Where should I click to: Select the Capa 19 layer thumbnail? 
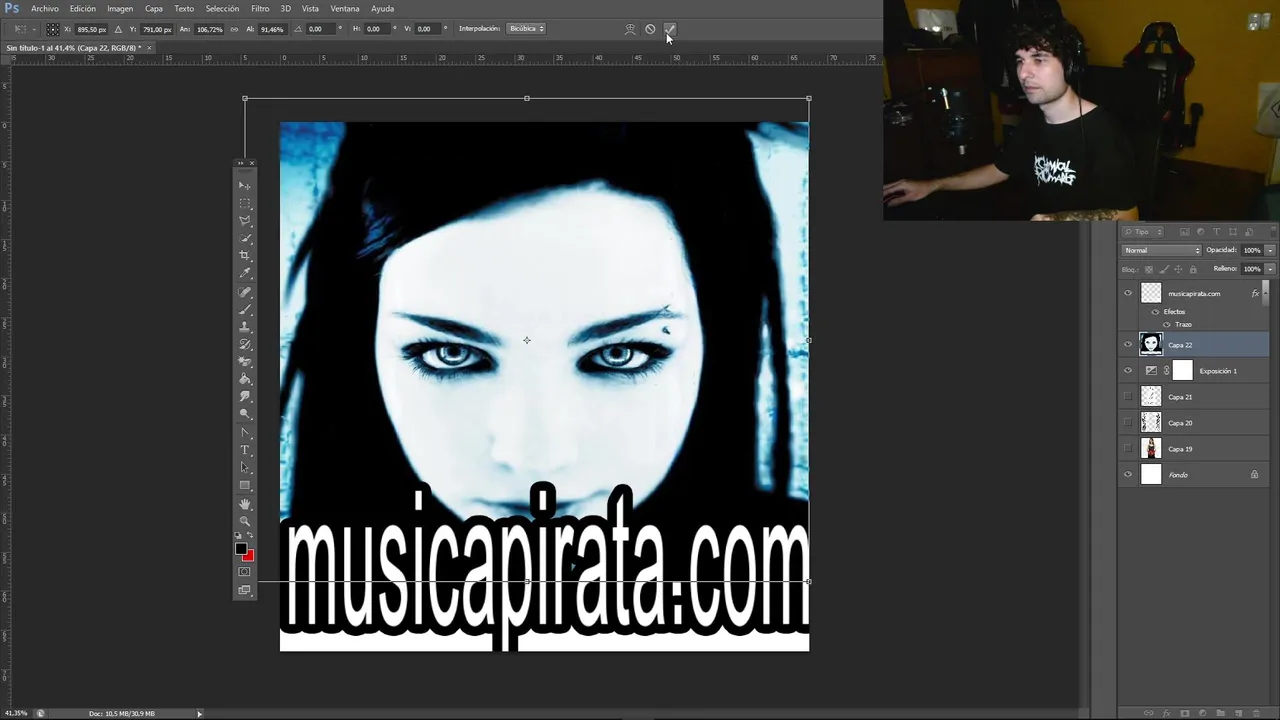(x=1151, y=449)
